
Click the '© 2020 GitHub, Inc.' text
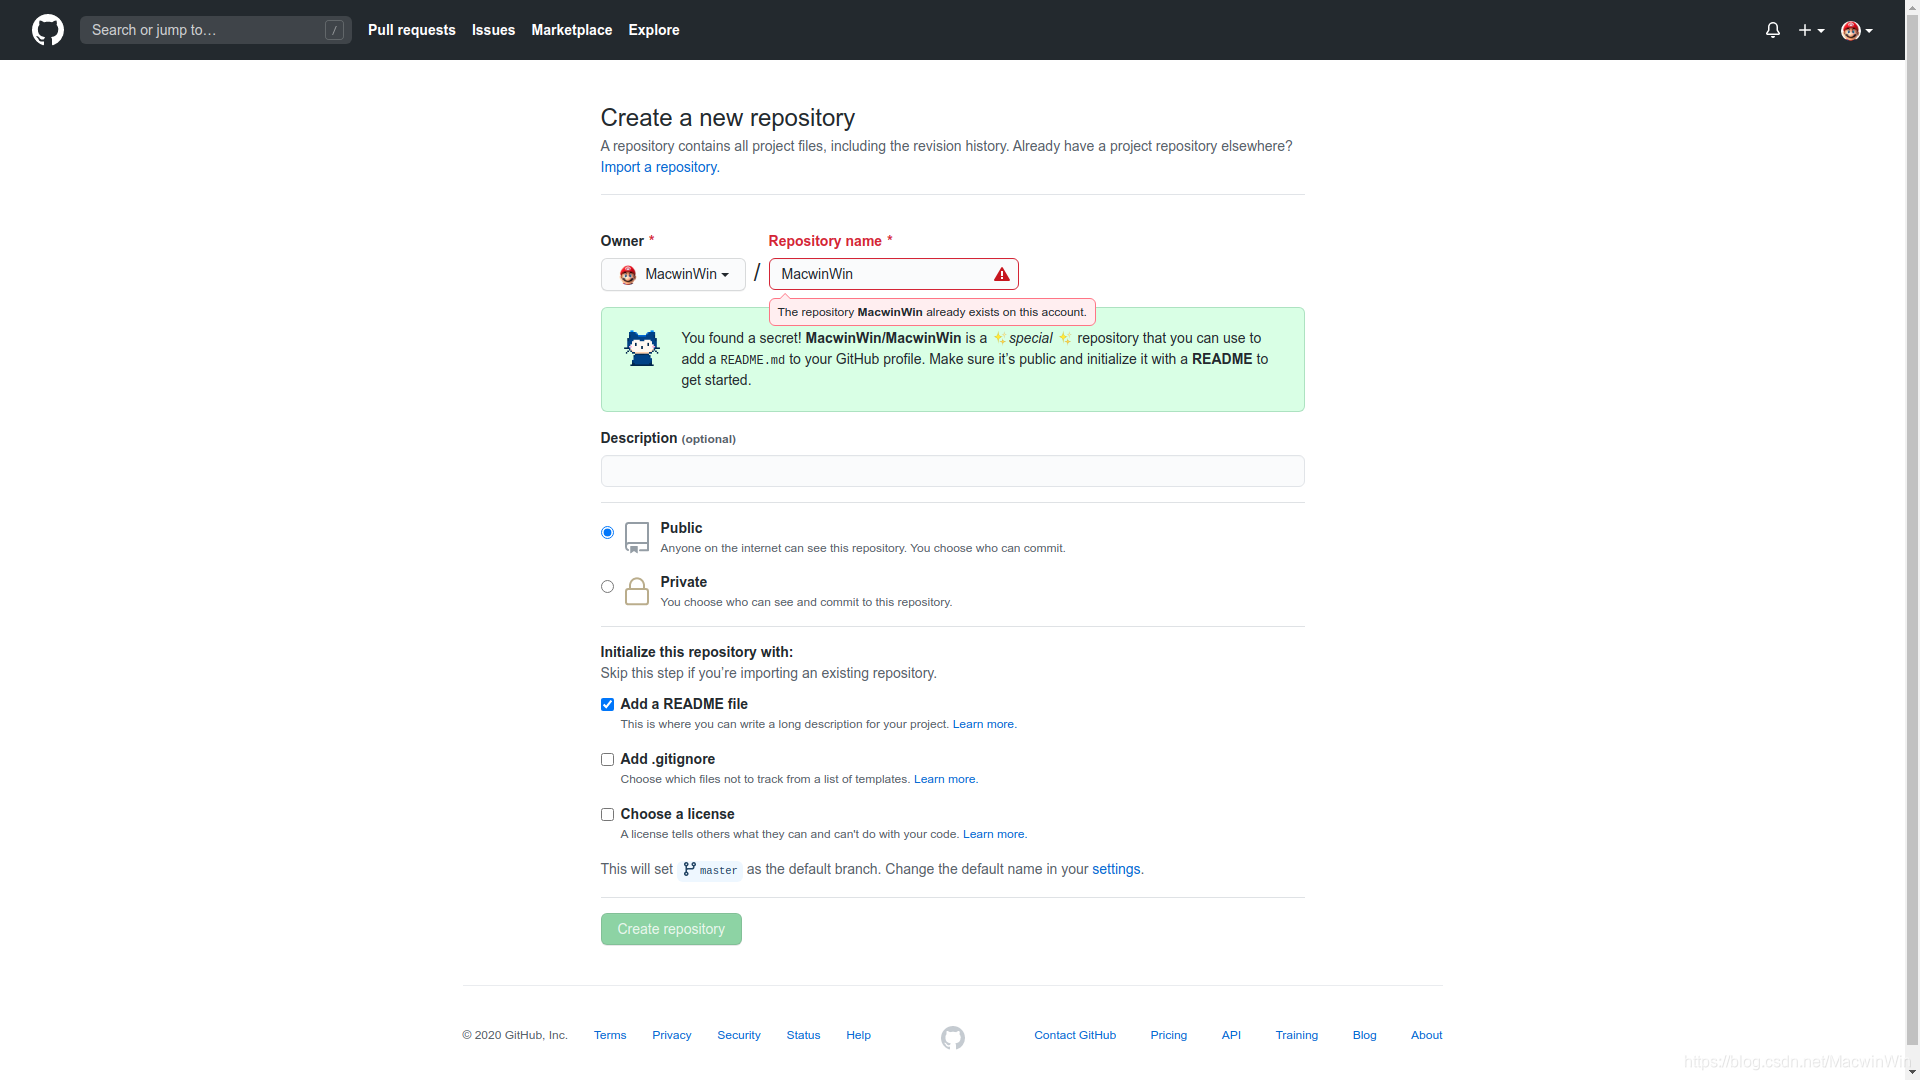pos(515,1035)
